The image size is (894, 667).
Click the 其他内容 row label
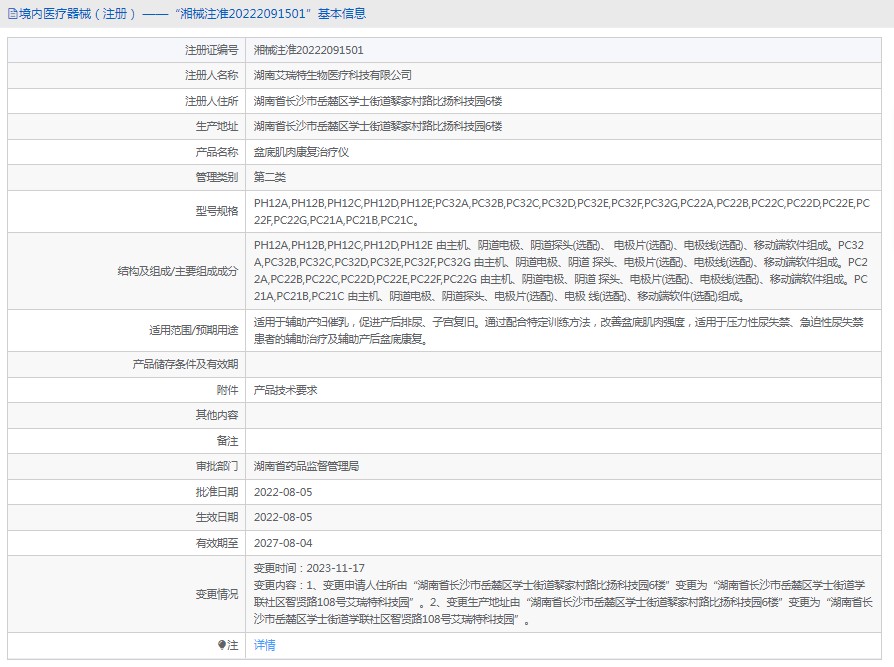pyautogui.click(x=217, y=415)
